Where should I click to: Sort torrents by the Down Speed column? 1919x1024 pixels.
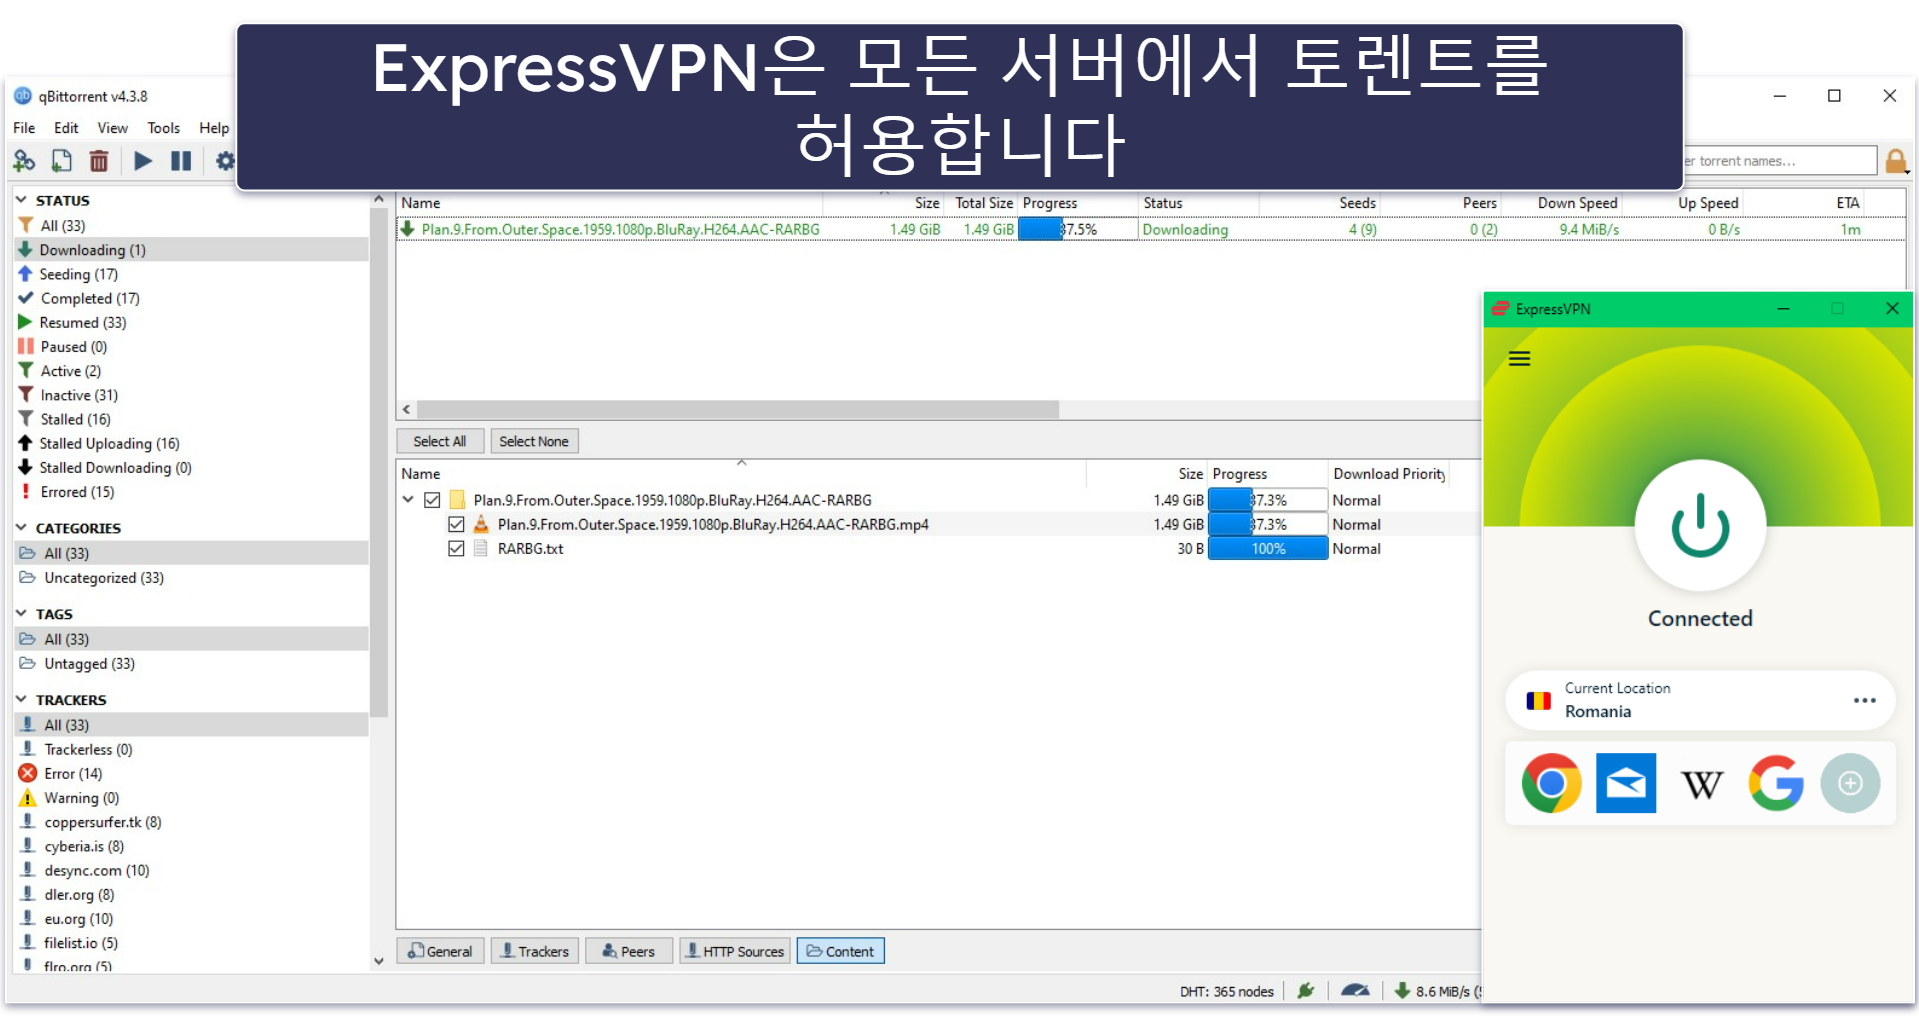[x=1577, y=203]
